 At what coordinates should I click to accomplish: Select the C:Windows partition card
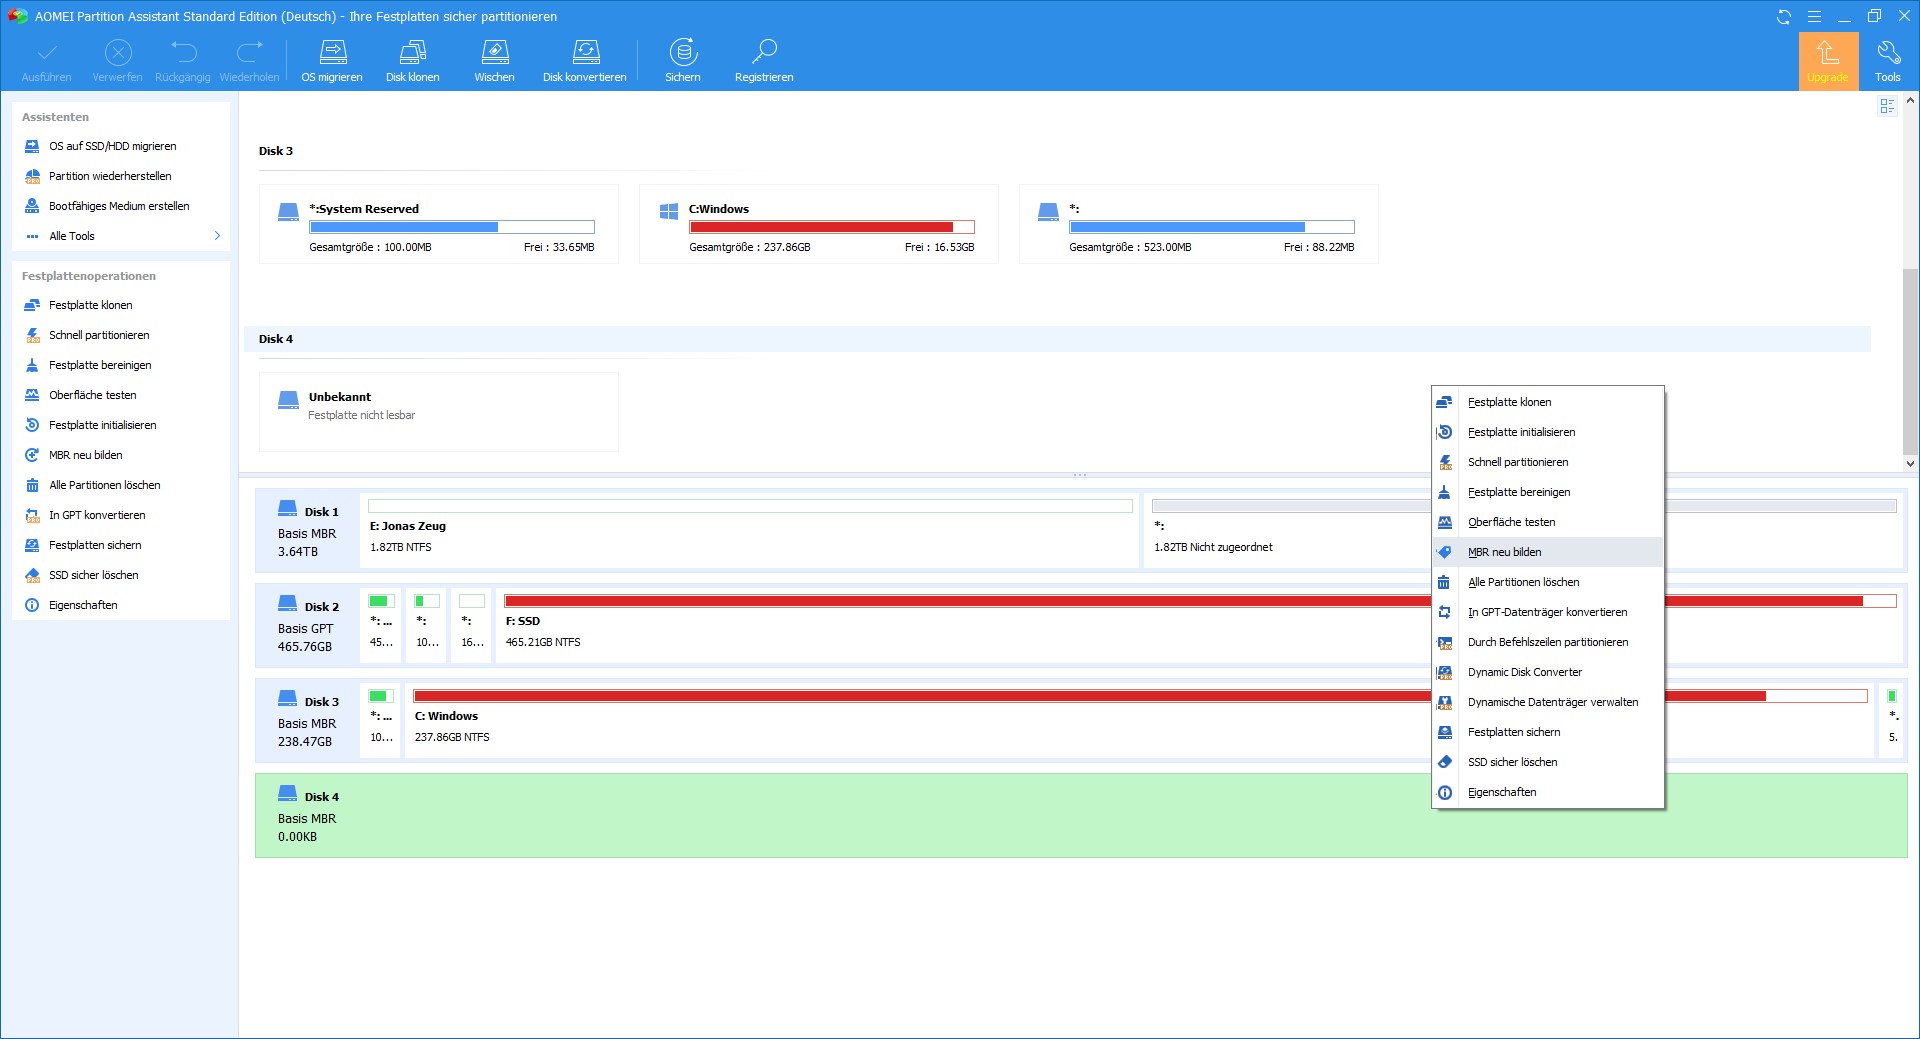tap(819, 224)
